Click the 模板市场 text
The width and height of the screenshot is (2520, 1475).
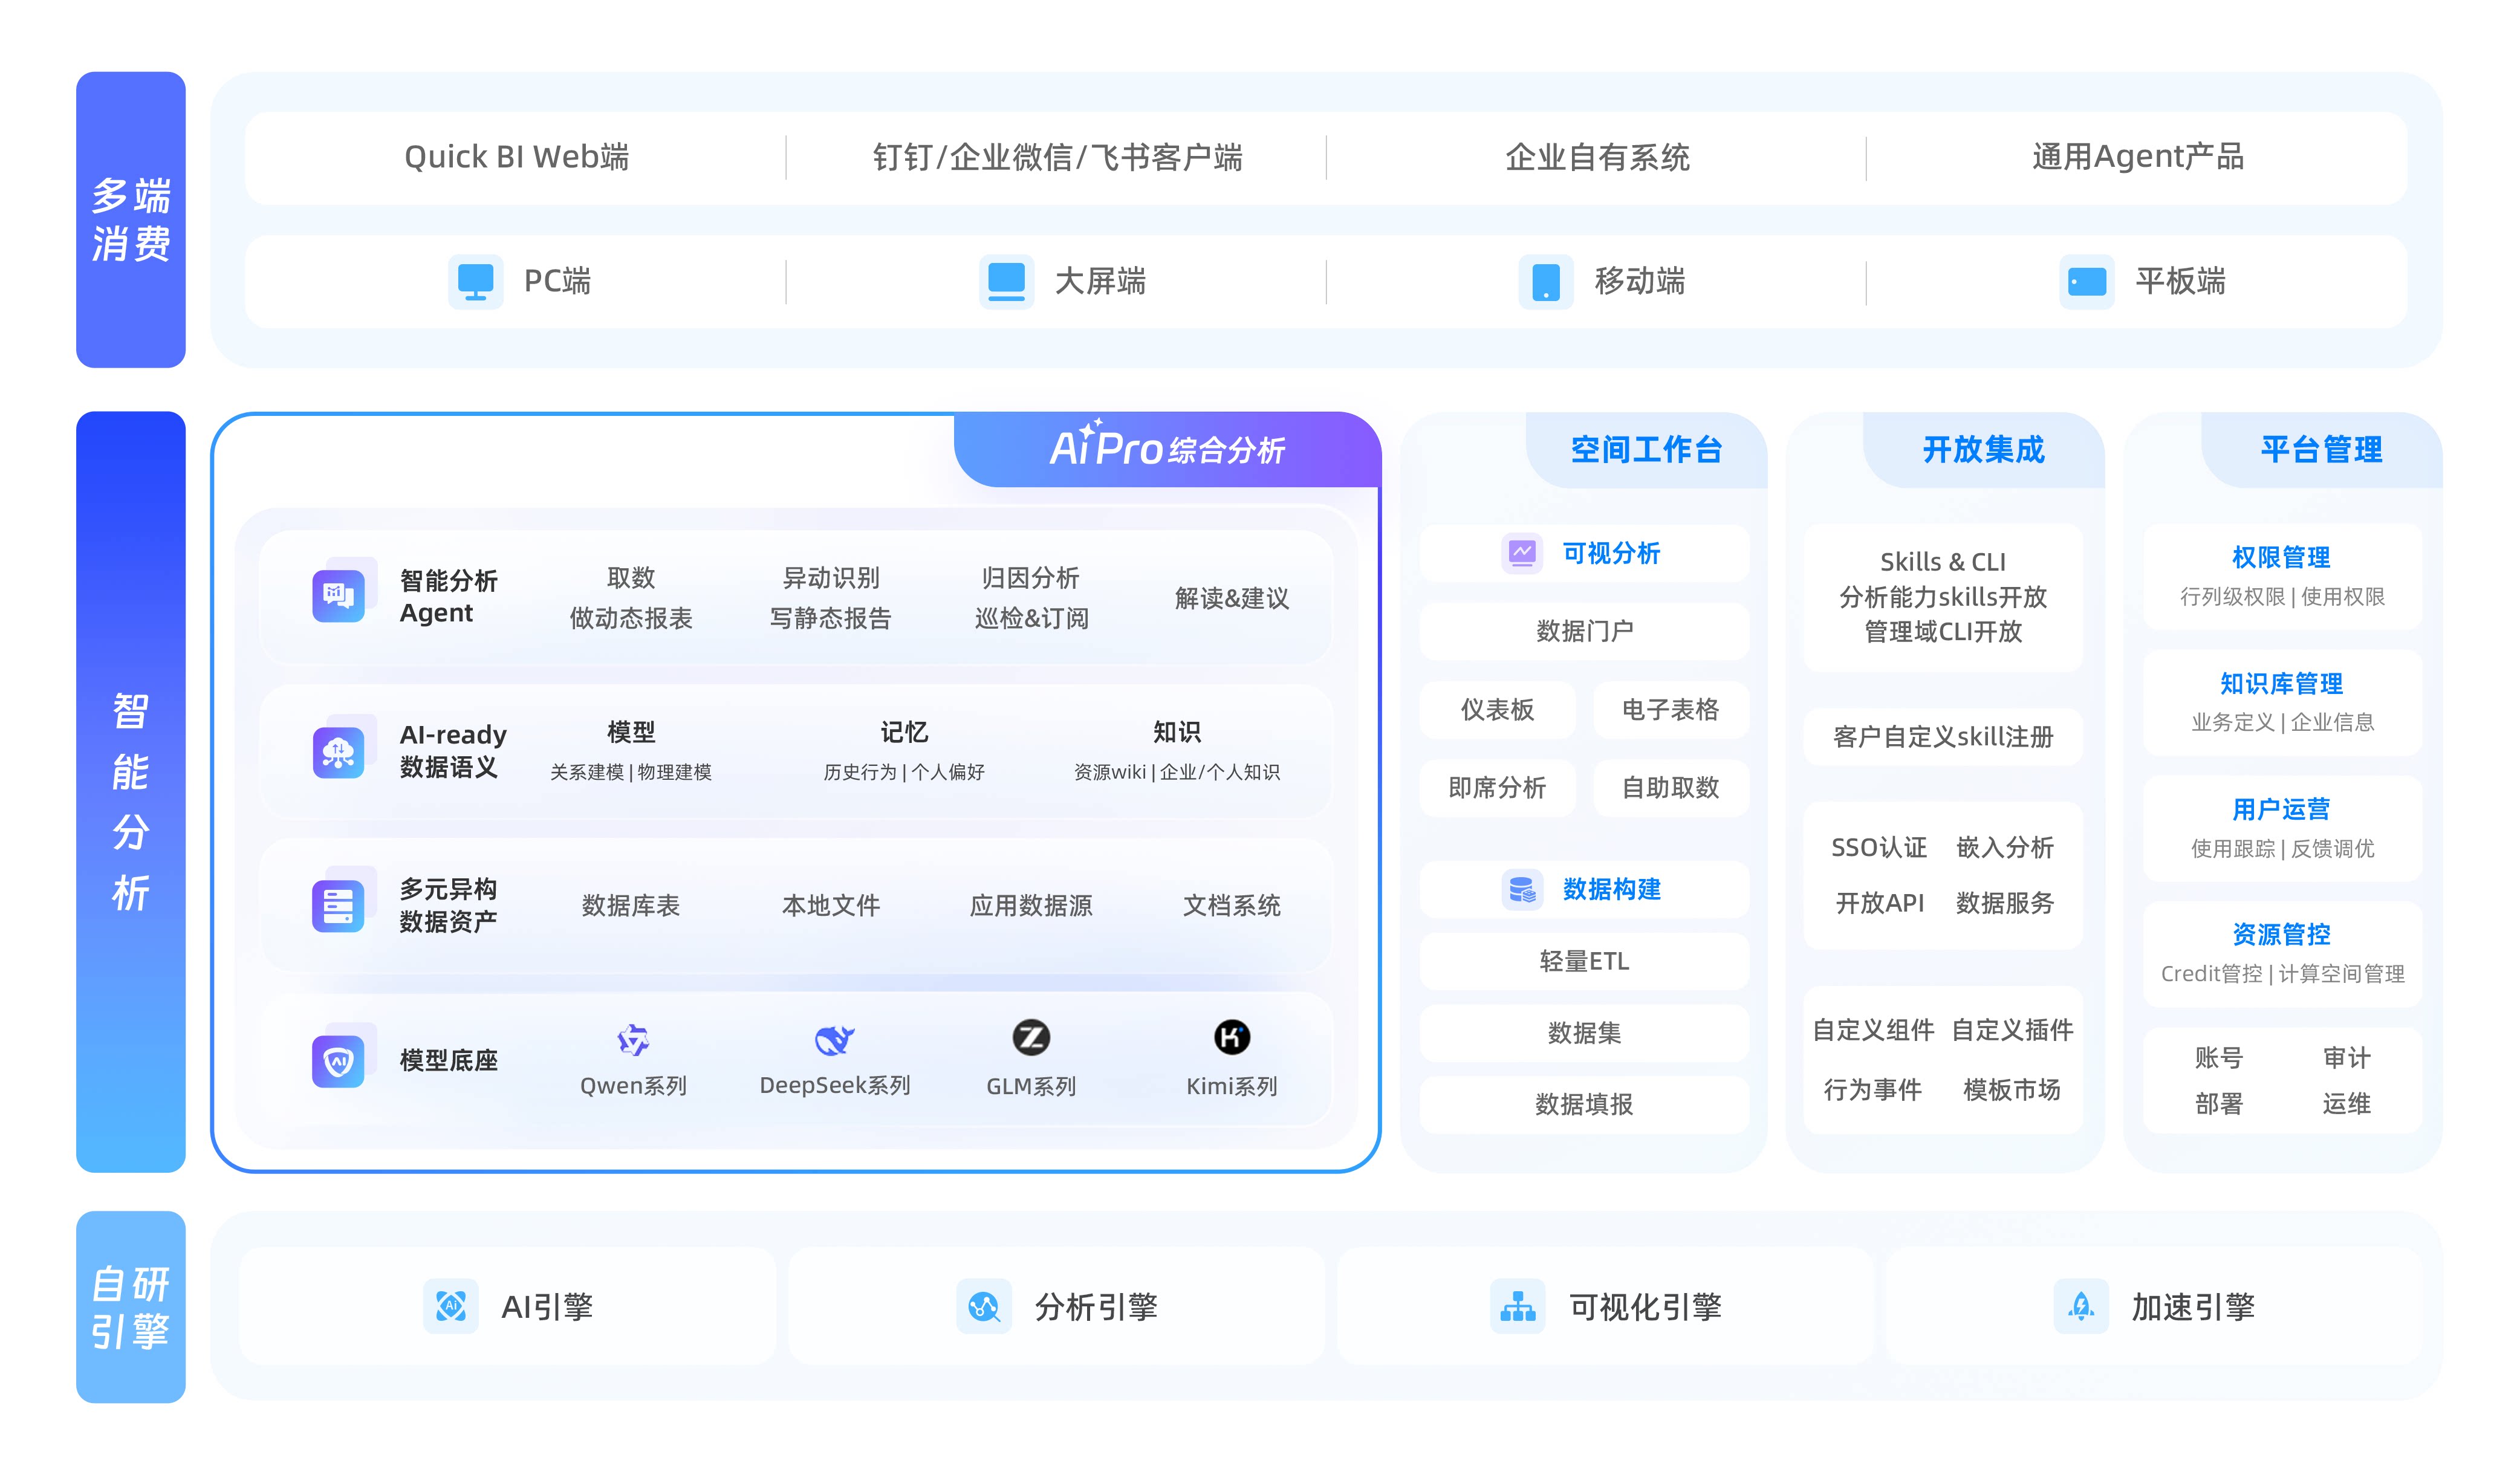point(2012,1089)
